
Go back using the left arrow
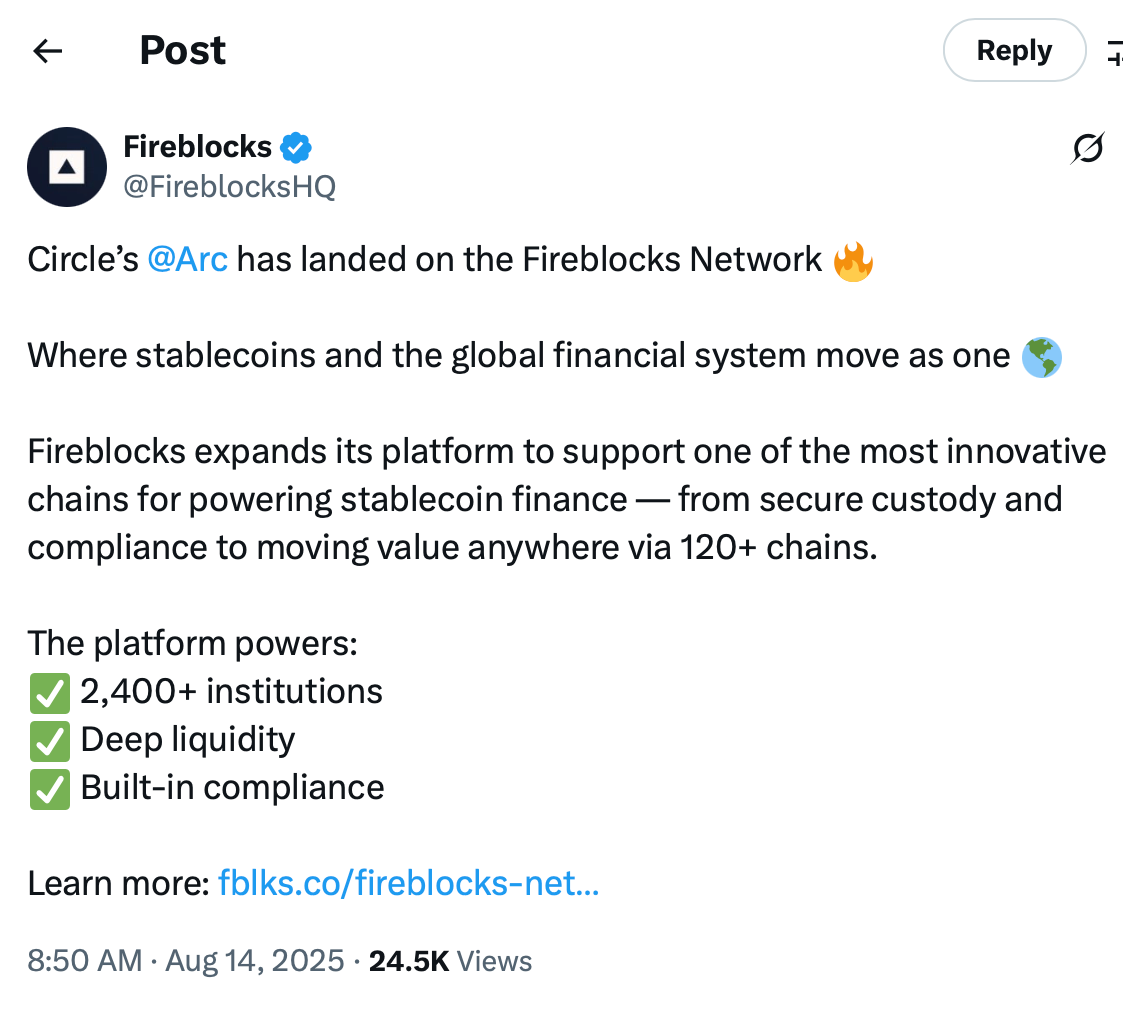48,51
